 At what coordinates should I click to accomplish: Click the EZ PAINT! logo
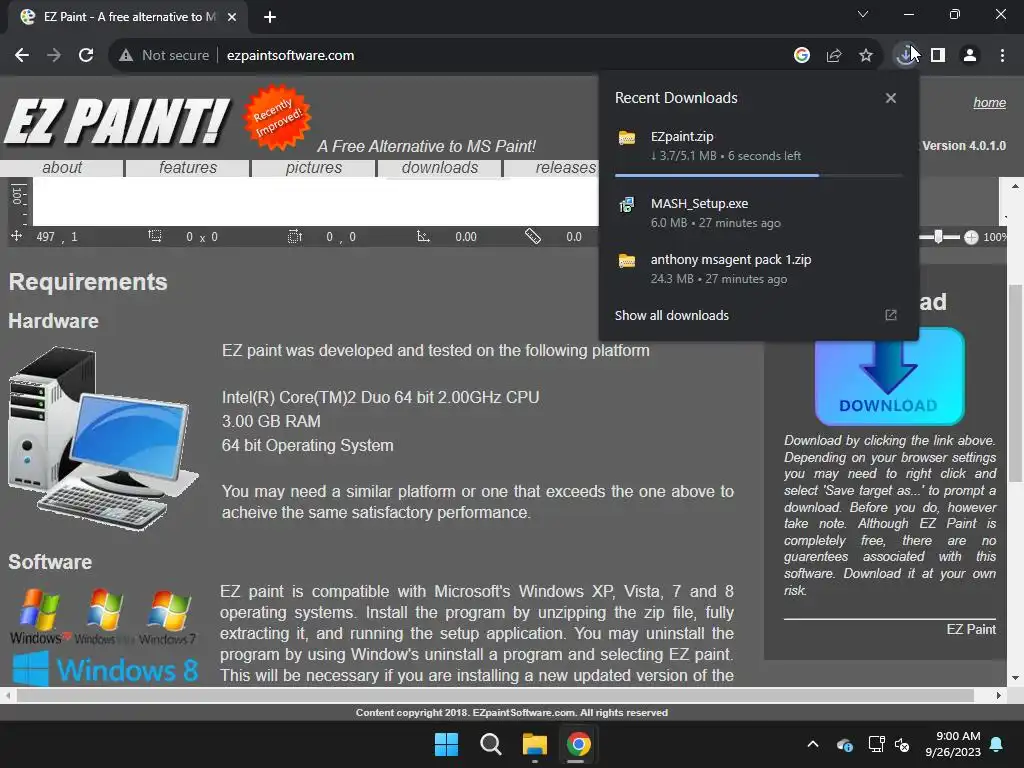tap(117, 121)
